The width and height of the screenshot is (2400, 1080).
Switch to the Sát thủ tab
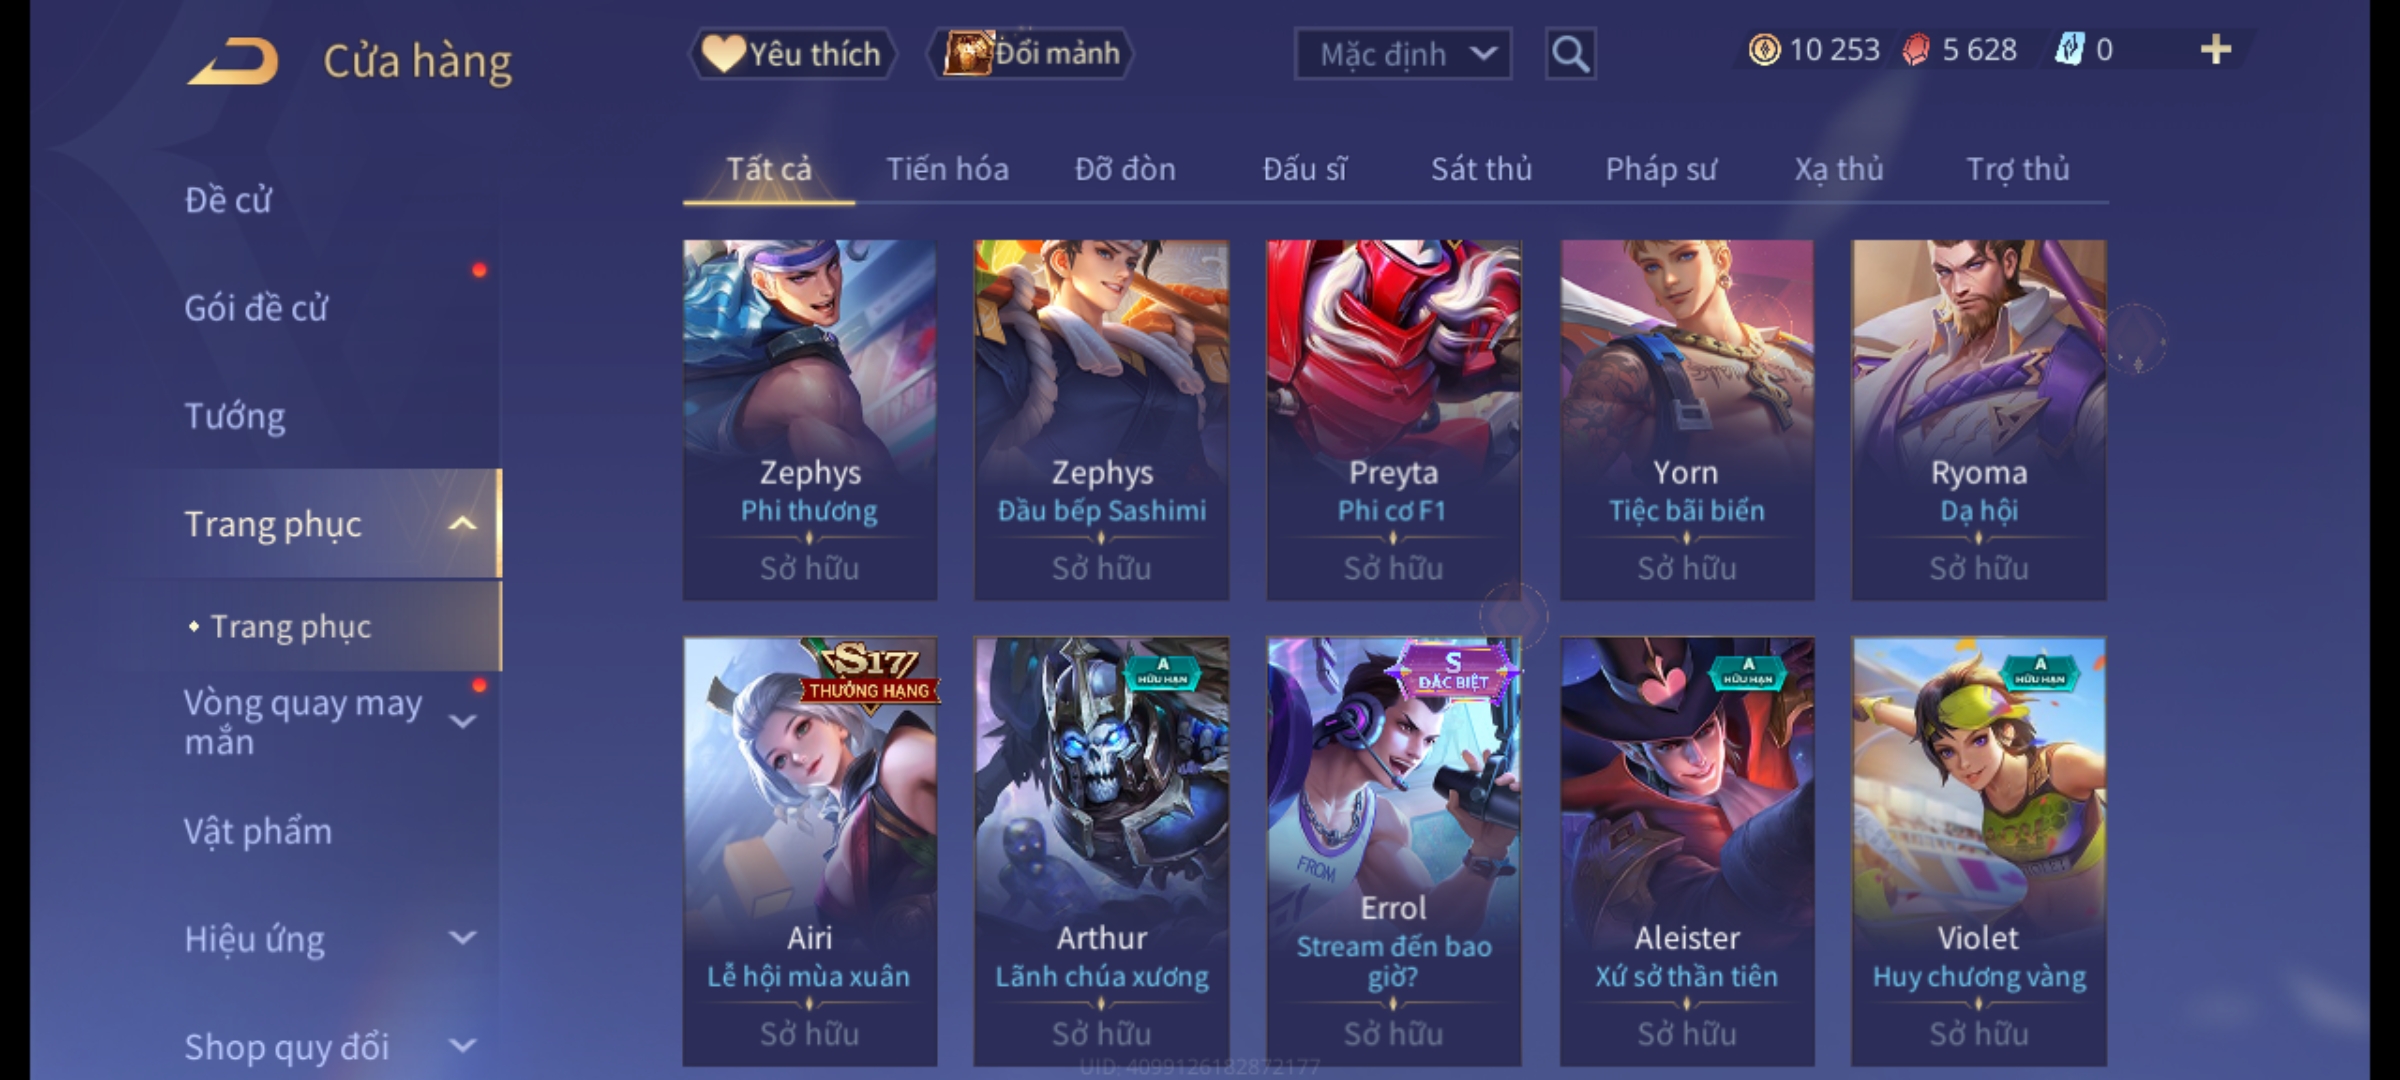pos(1481,169)
